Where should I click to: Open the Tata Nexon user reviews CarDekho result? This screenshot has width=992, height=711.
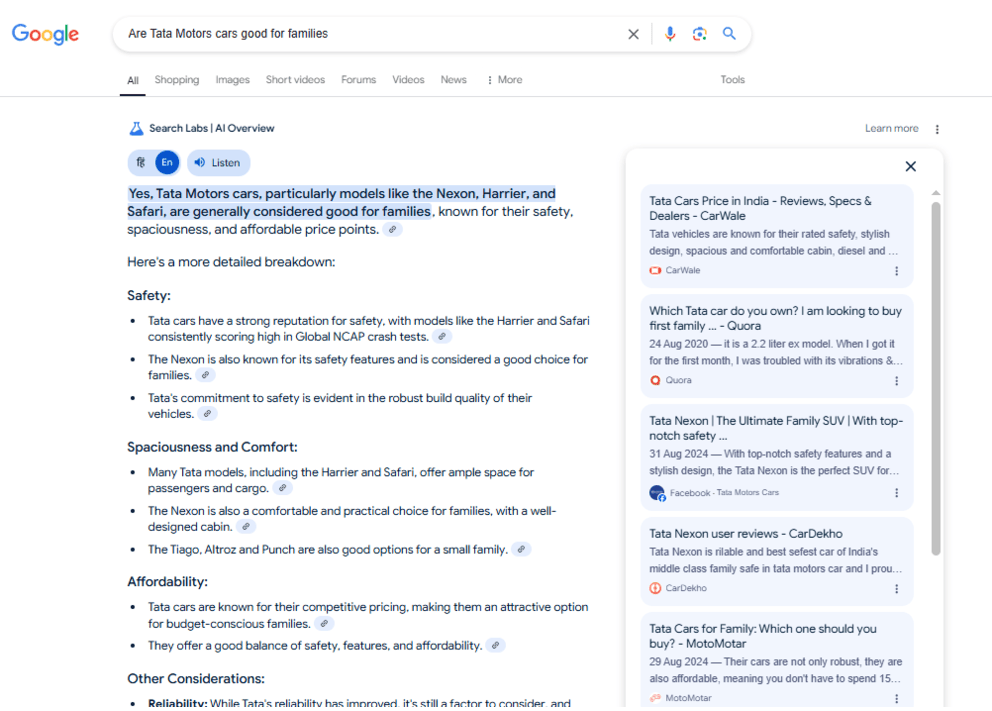coord(745,534)
